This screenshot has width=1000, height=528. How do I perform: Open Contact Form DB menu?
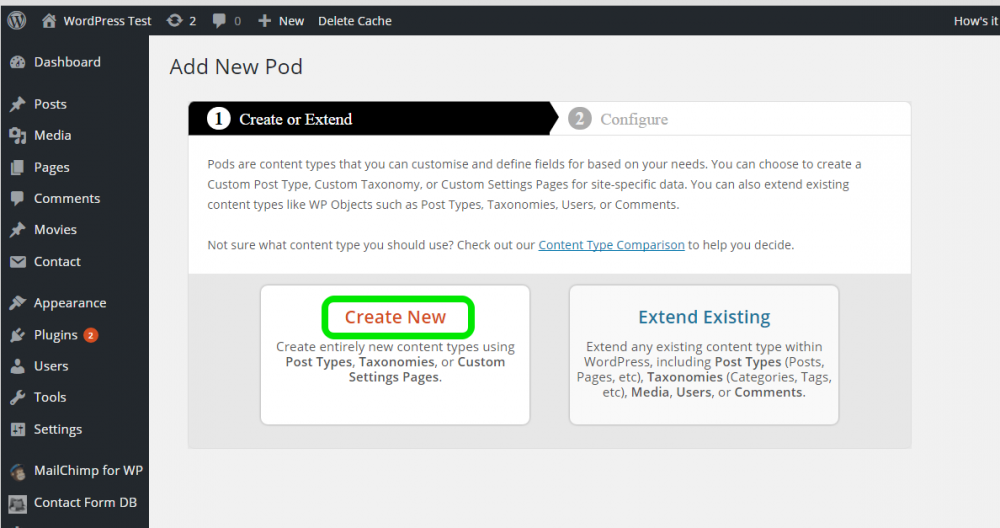tap(85, 502)
